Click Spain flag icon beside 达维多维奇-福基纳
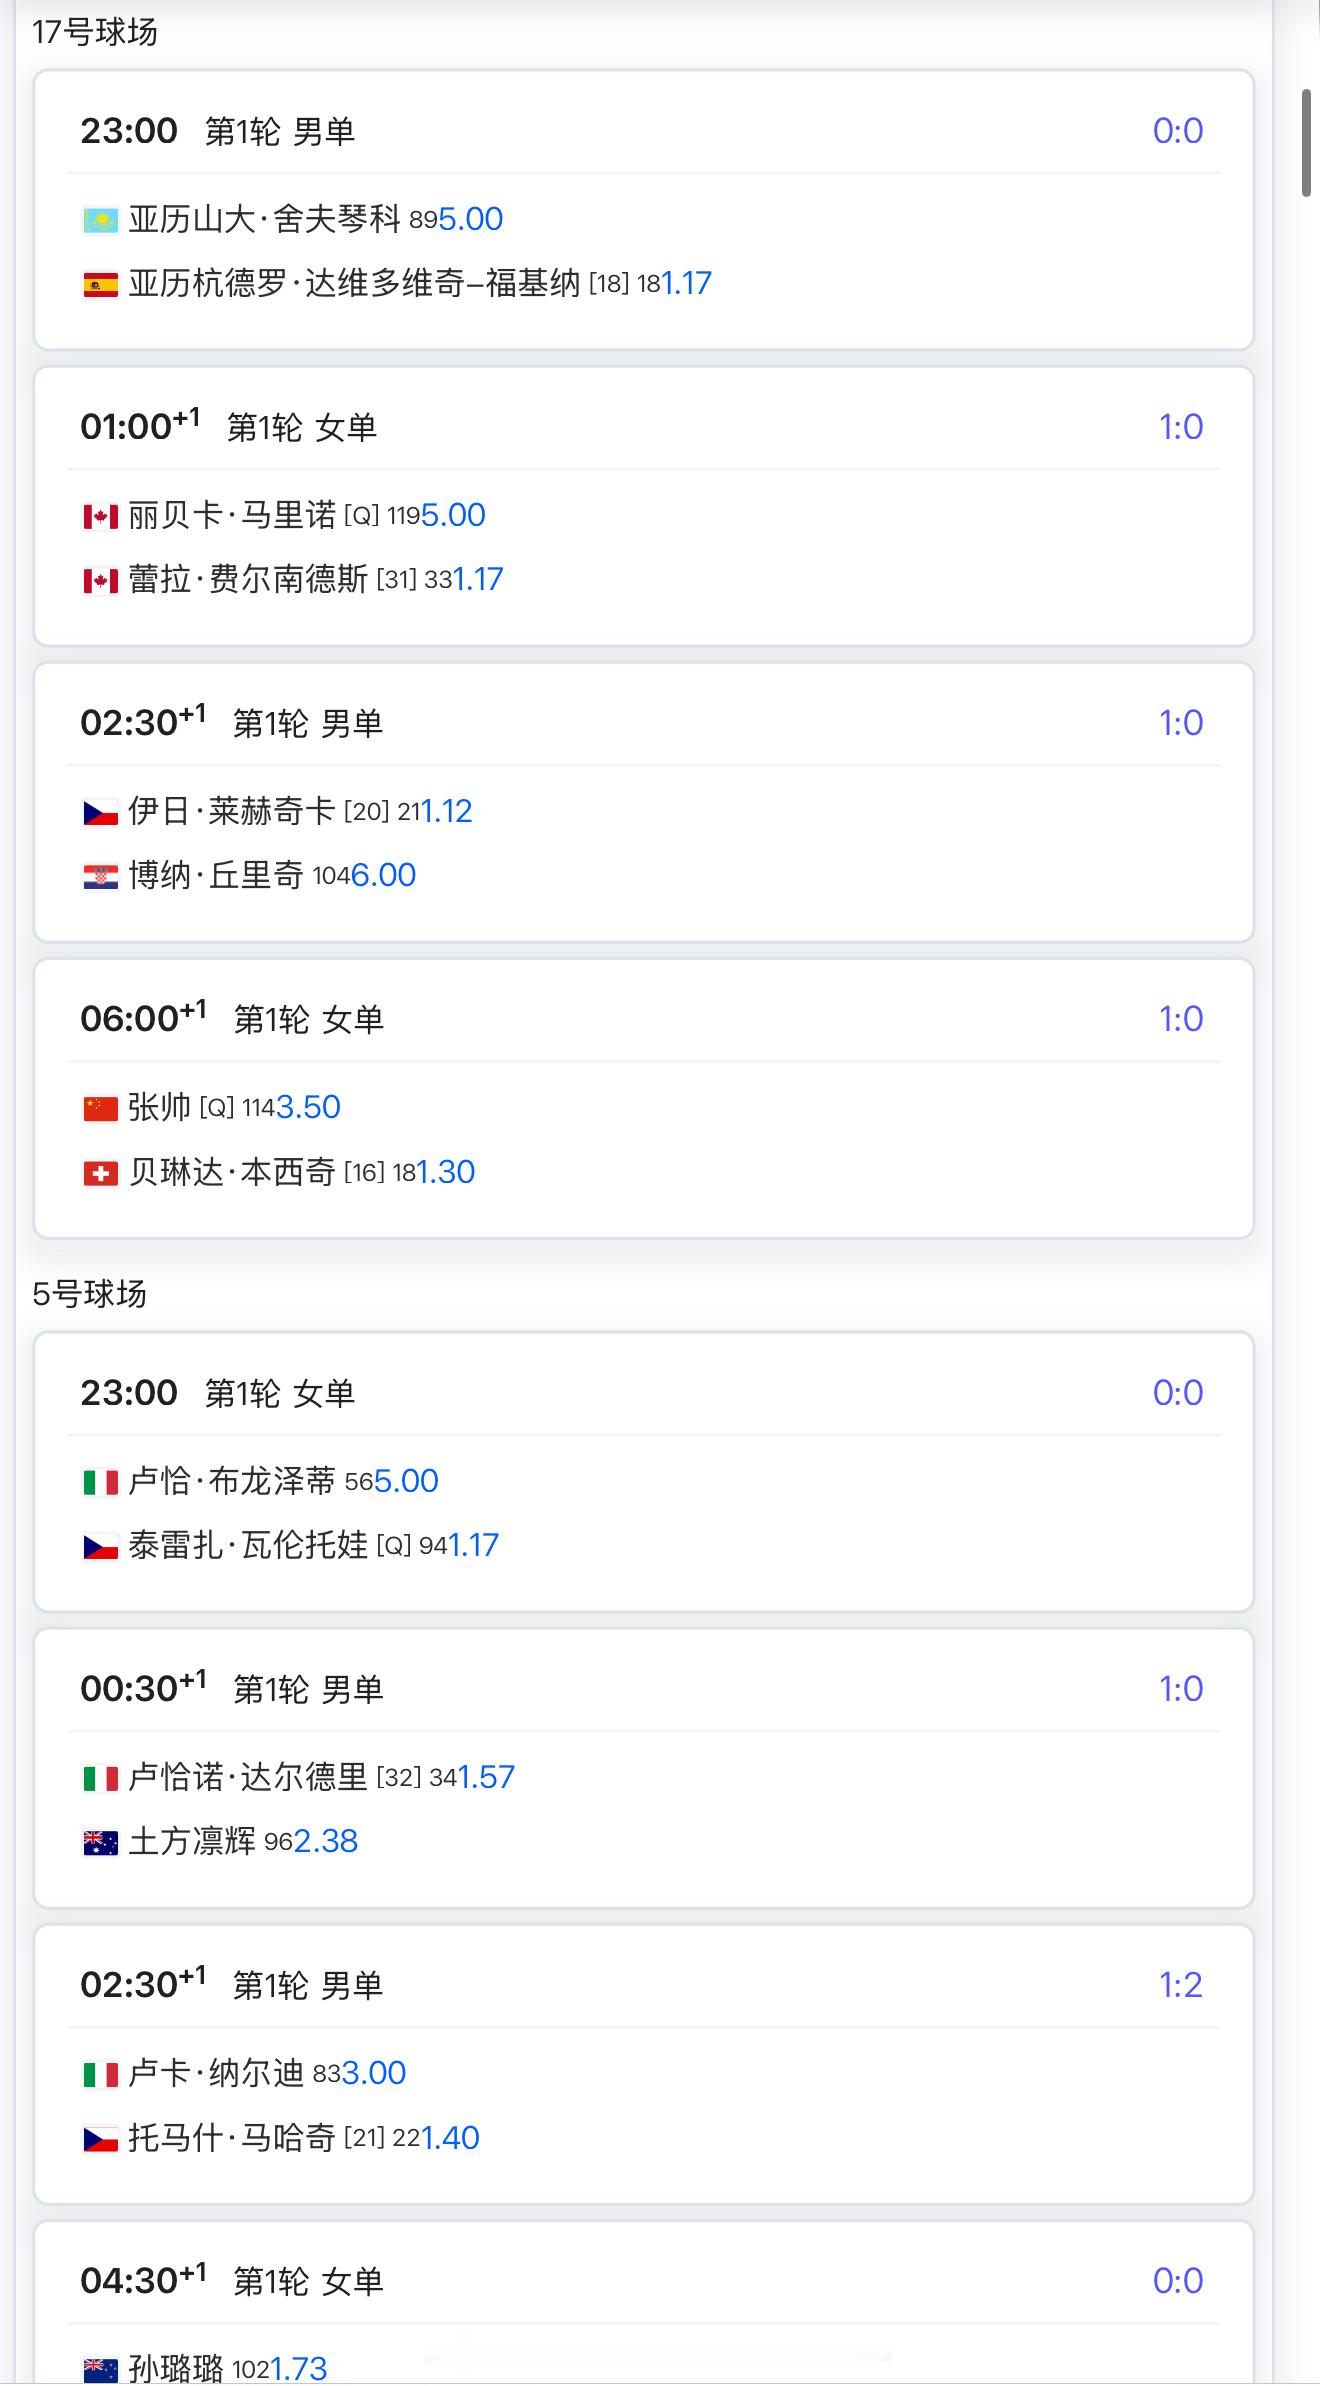The height and width of the screenshot is (2386, 1320). (100, 285)
